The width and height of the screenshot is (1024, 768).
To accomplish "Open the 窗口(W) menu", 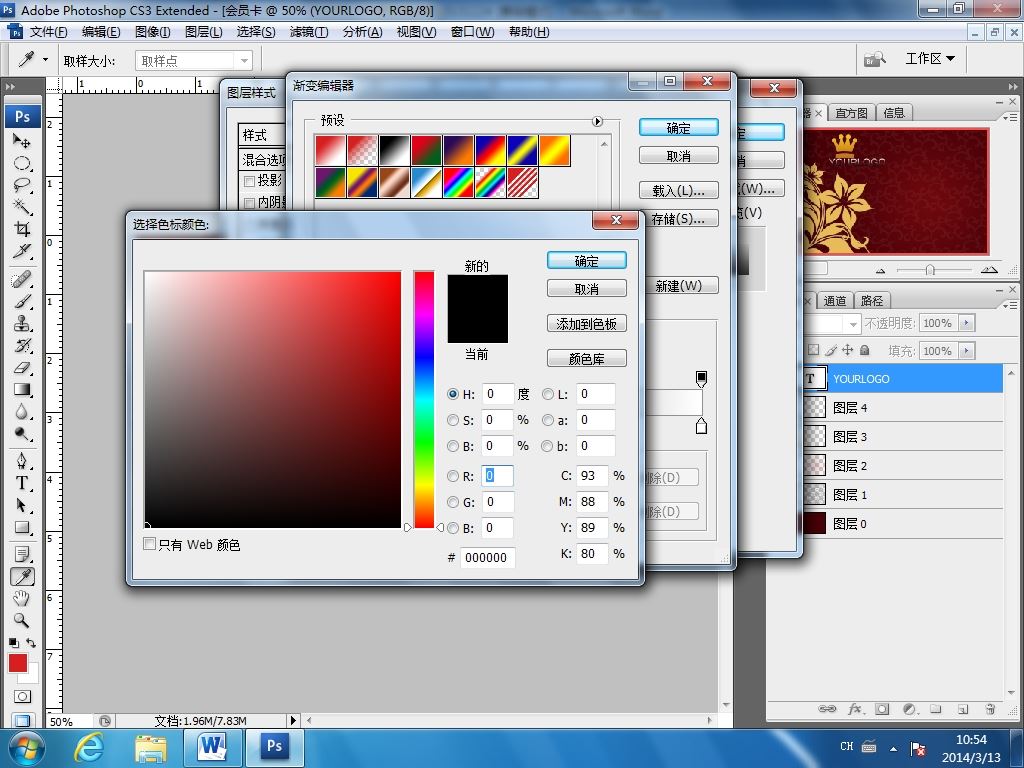I will [x=472, y=32].
